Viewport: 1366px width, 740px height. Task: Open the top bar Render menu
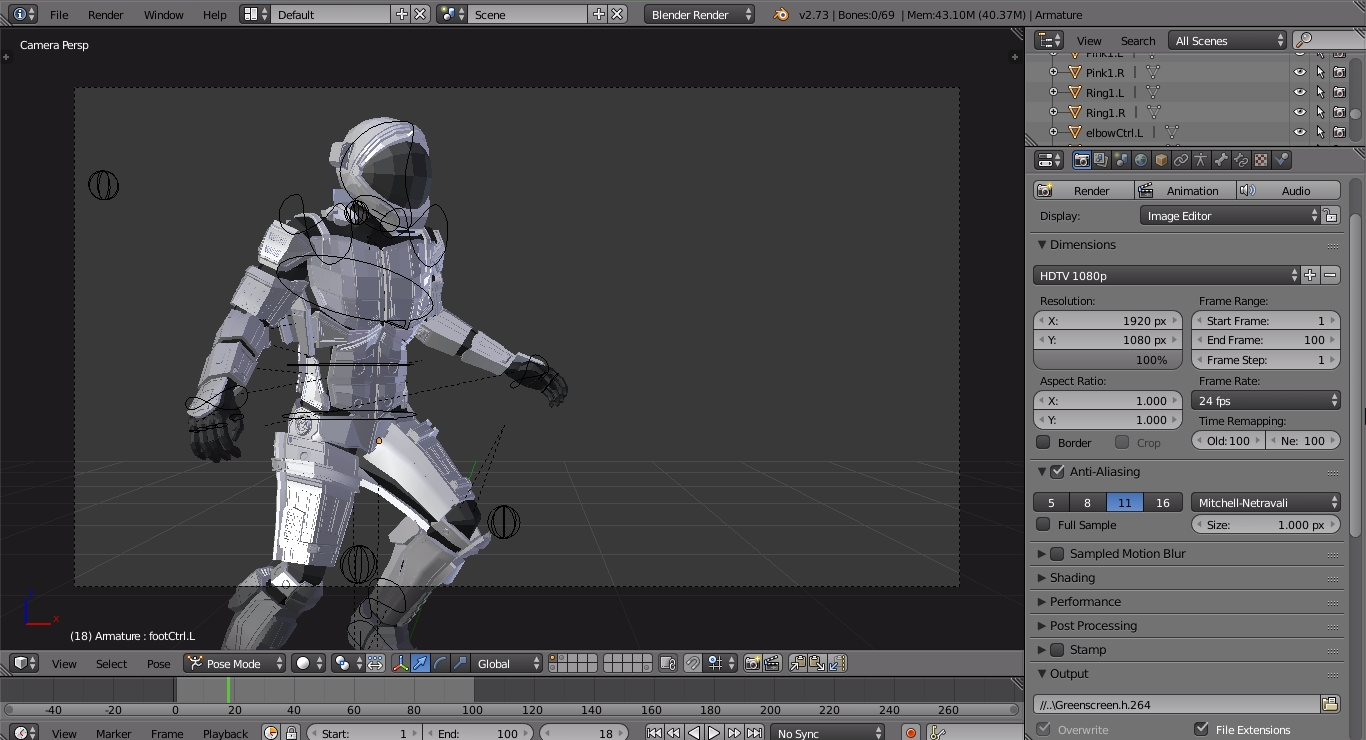105,14
